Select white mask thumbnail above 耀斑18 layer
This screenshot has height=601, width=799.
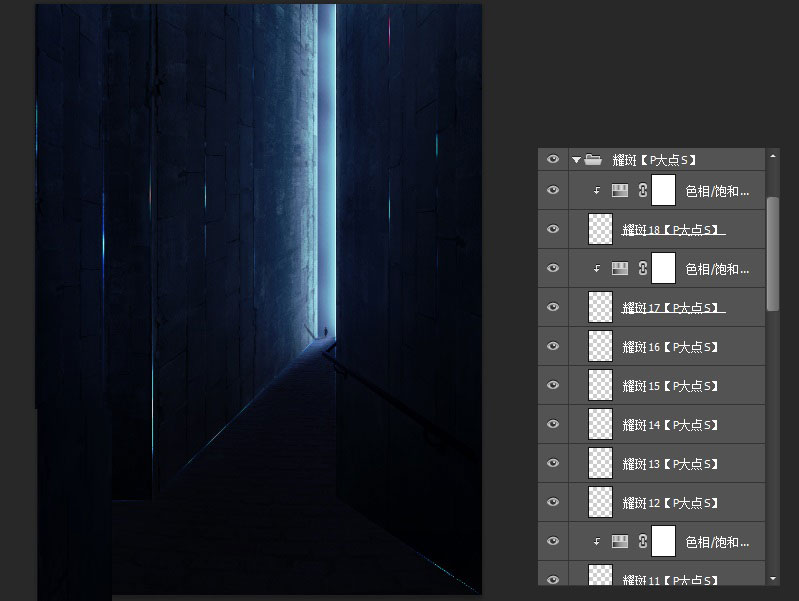pos(663,190)
